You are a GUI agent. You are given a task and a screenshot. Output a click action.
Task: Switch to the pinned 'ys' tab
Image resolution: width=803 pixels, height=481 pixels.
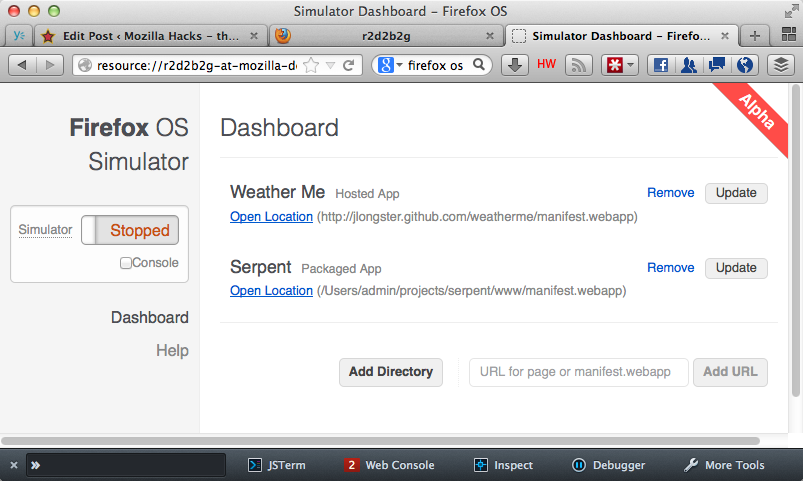pos(19,36)
